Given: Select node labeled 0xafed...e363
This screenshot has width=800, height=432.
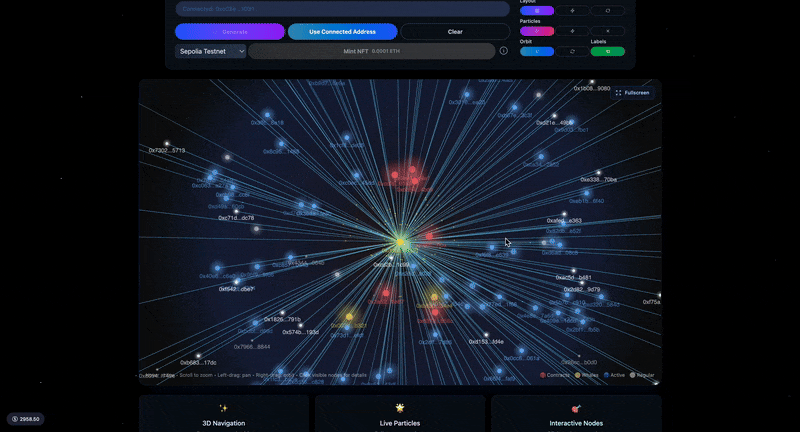Looking at the screenshot, I should click(564, 214).
